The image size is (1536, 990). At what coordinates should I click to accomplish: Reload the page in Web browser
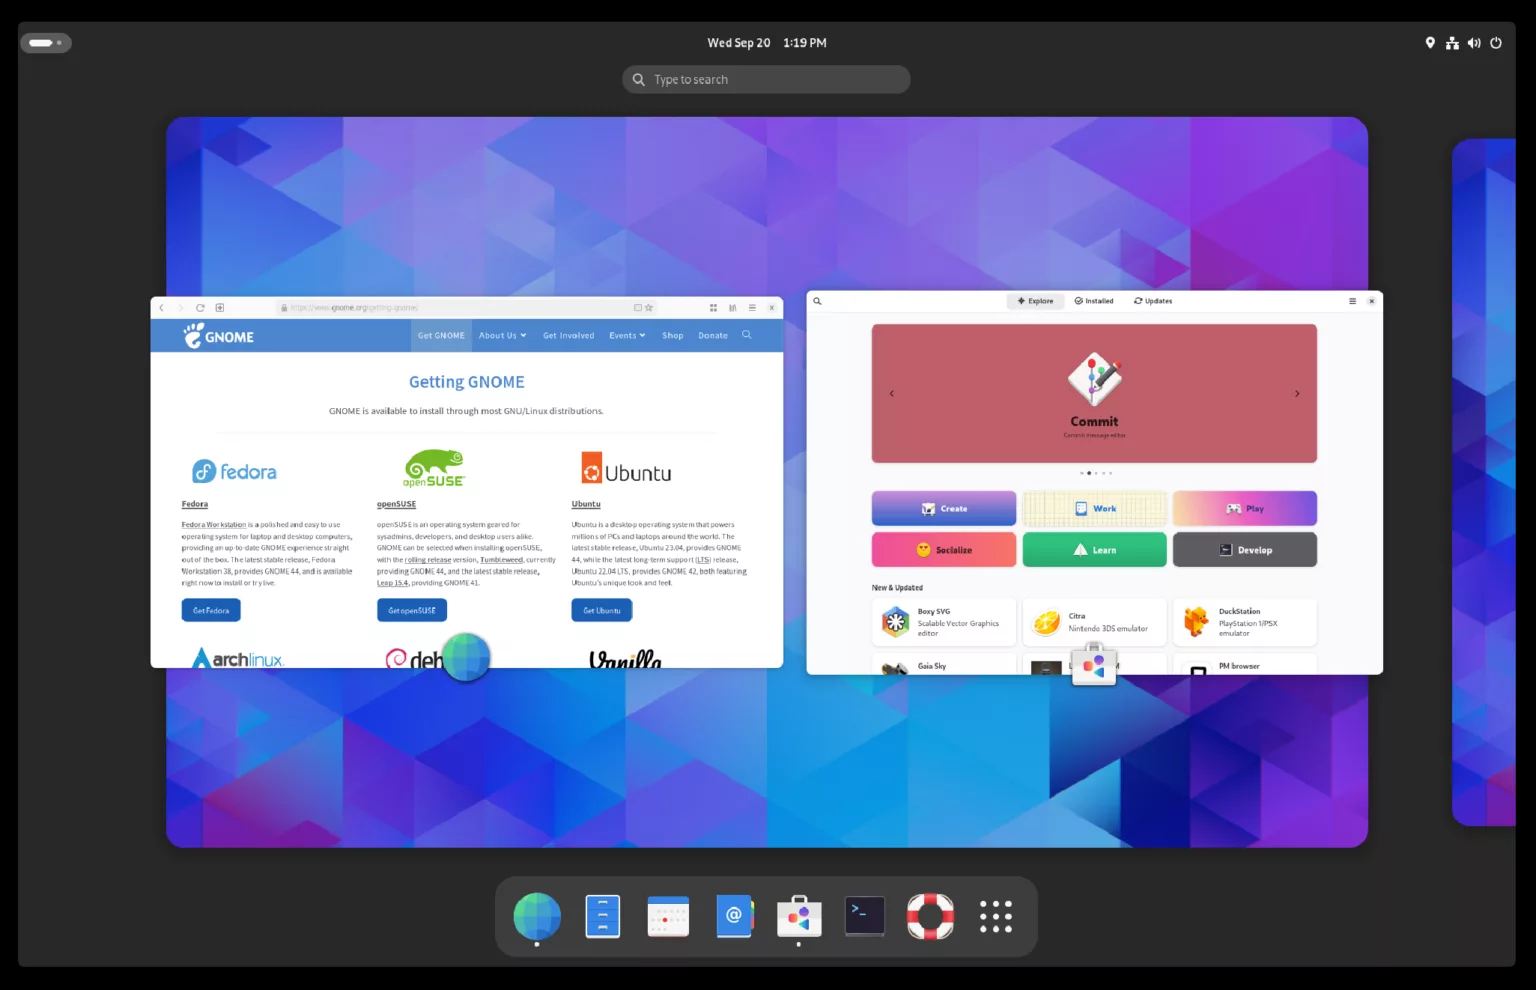200,308
